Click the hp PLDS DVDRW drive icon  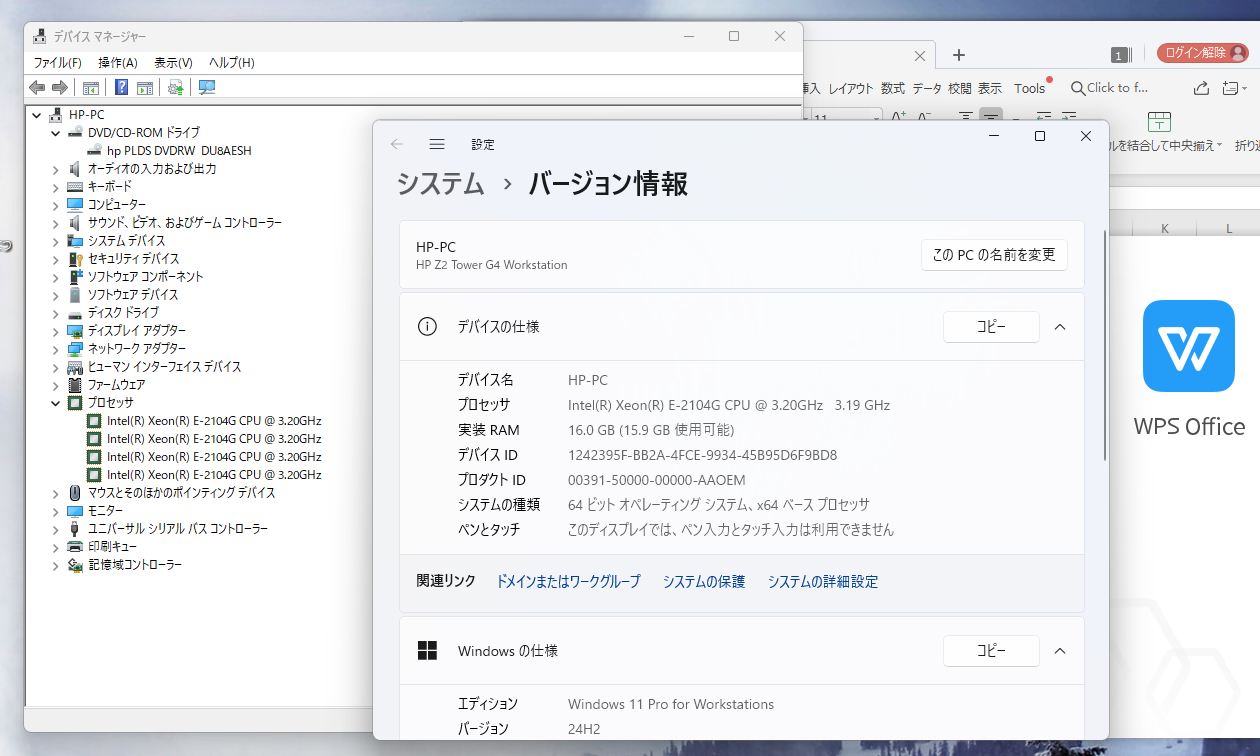tap(95, 150)
